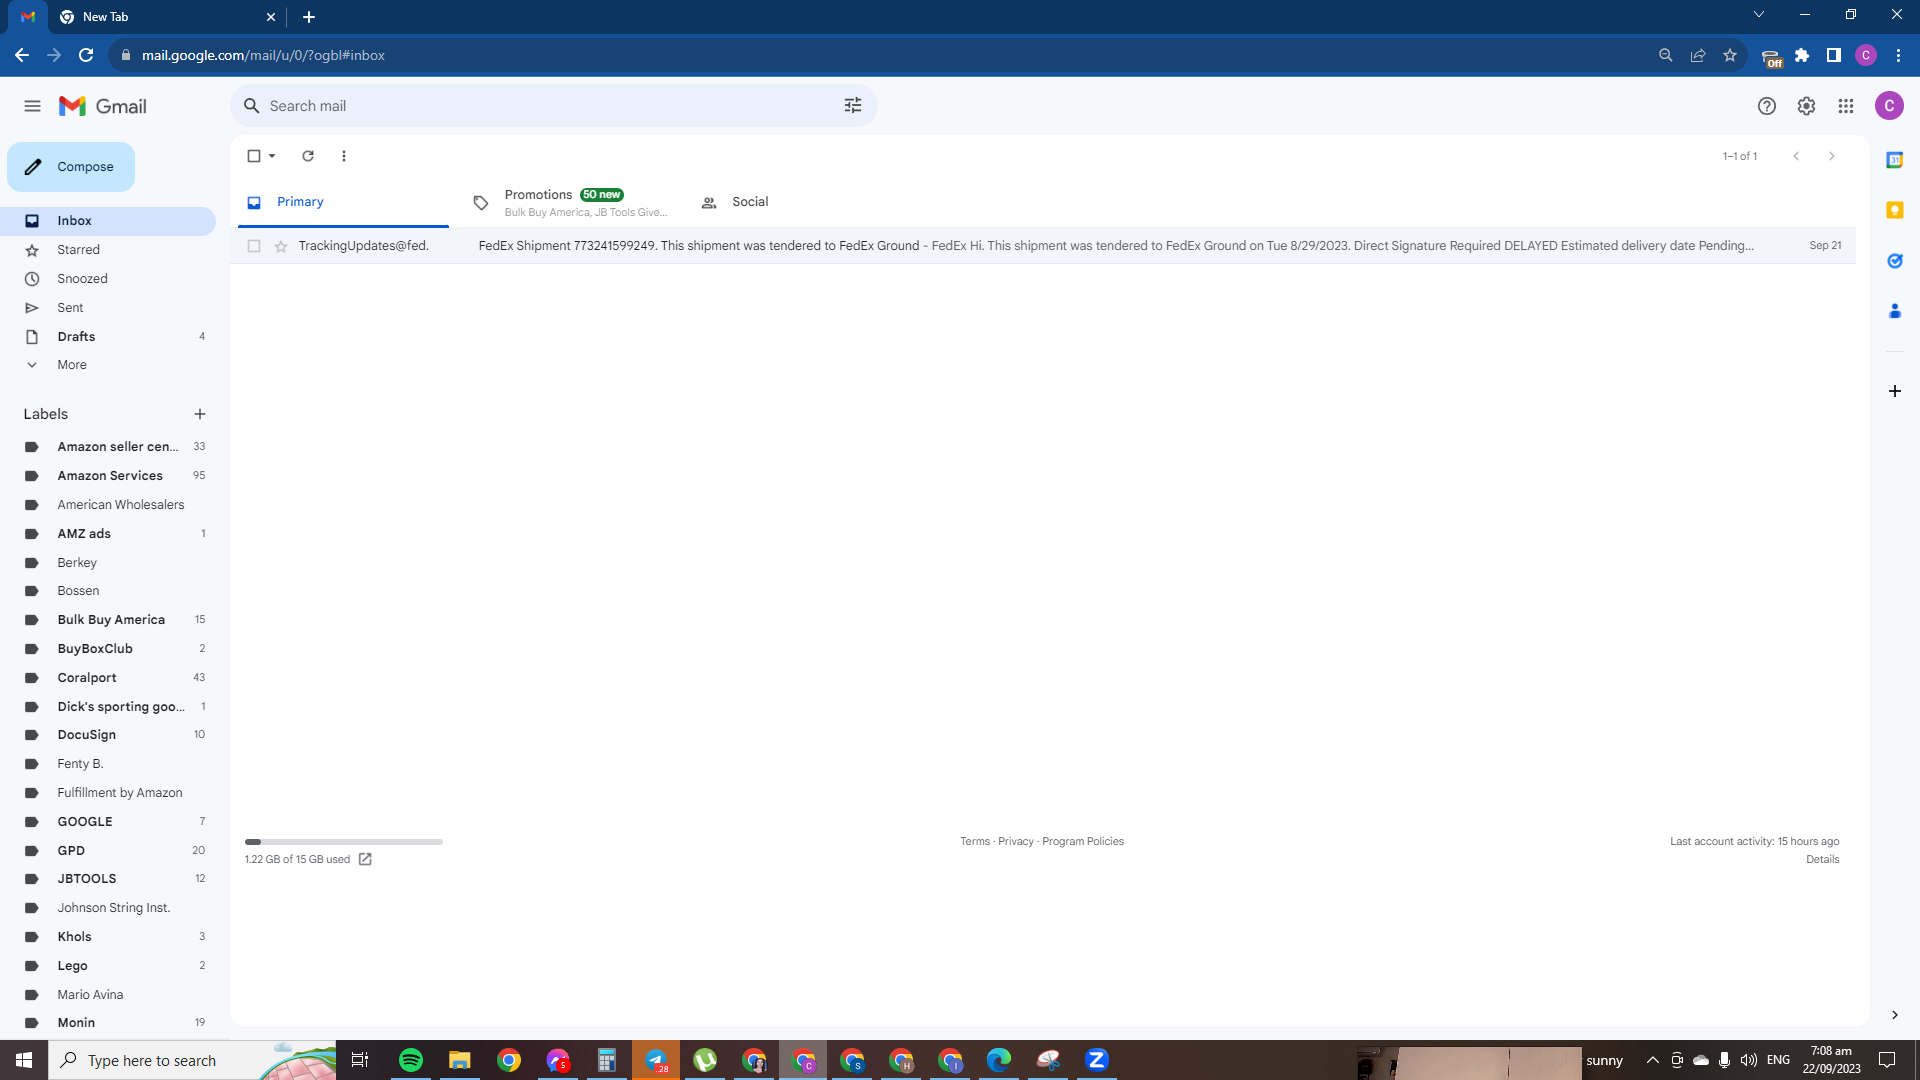1920x1080 pixels.
Task: Create a new label with plus icon
Action: pos(200,414)
